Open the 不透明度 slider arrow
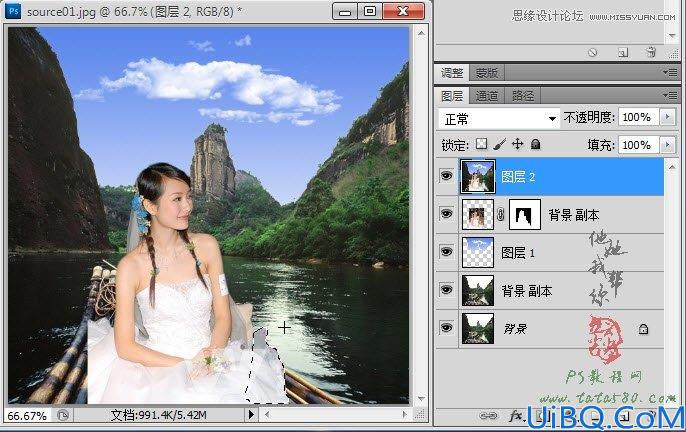The height and width of the screenshot is (432, 686). click(668, 117)
